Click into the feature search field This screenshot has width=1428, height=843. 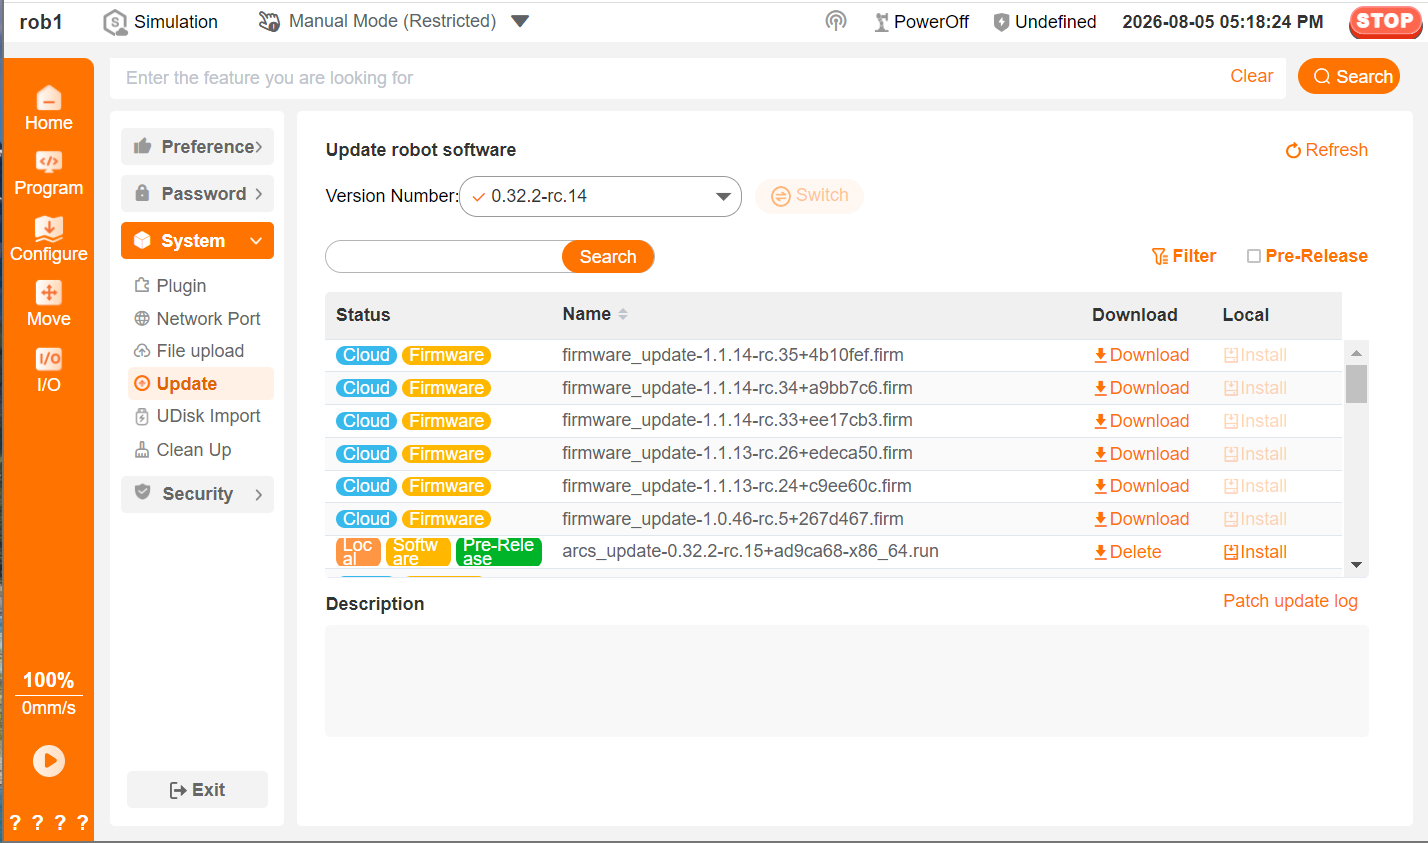[670, 78]
